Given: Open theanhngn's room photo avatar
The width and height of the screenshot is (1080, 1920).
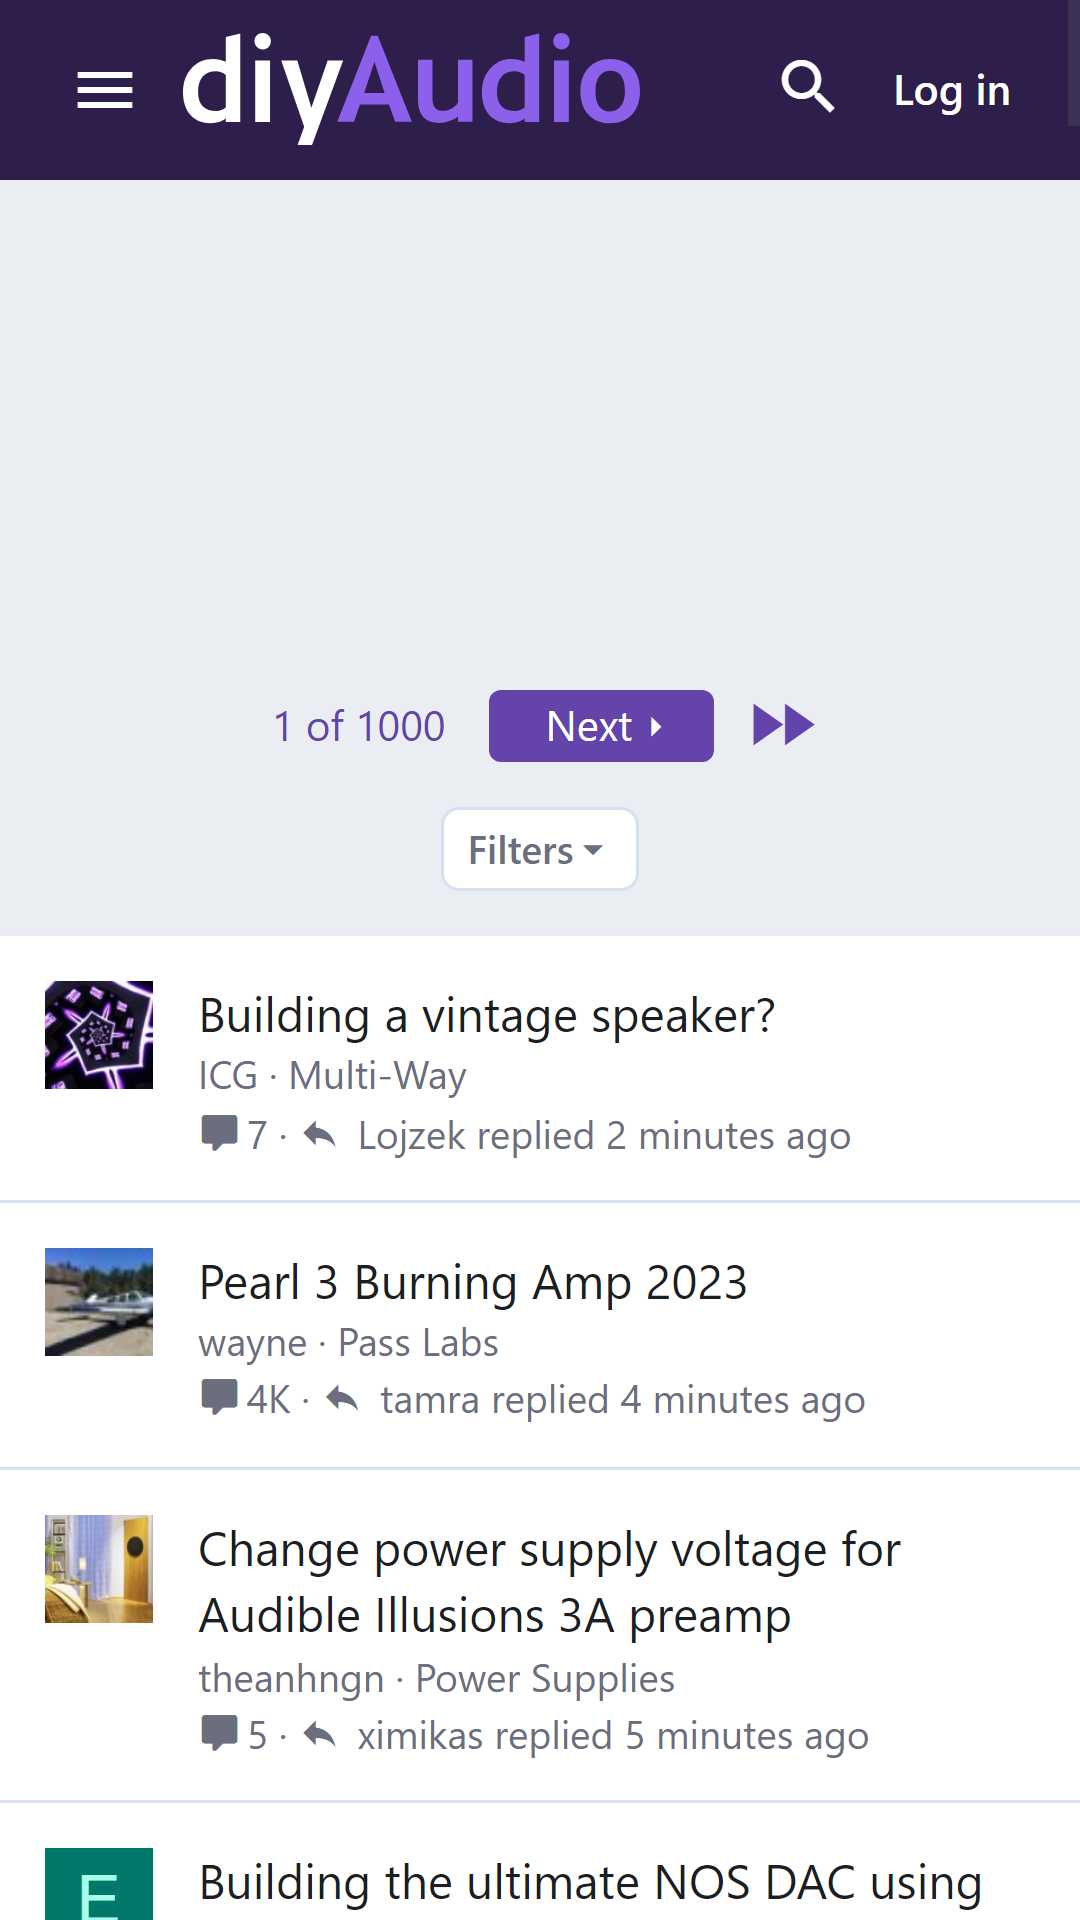Looking at the screenshot, I should click(x=99, y=1569).
